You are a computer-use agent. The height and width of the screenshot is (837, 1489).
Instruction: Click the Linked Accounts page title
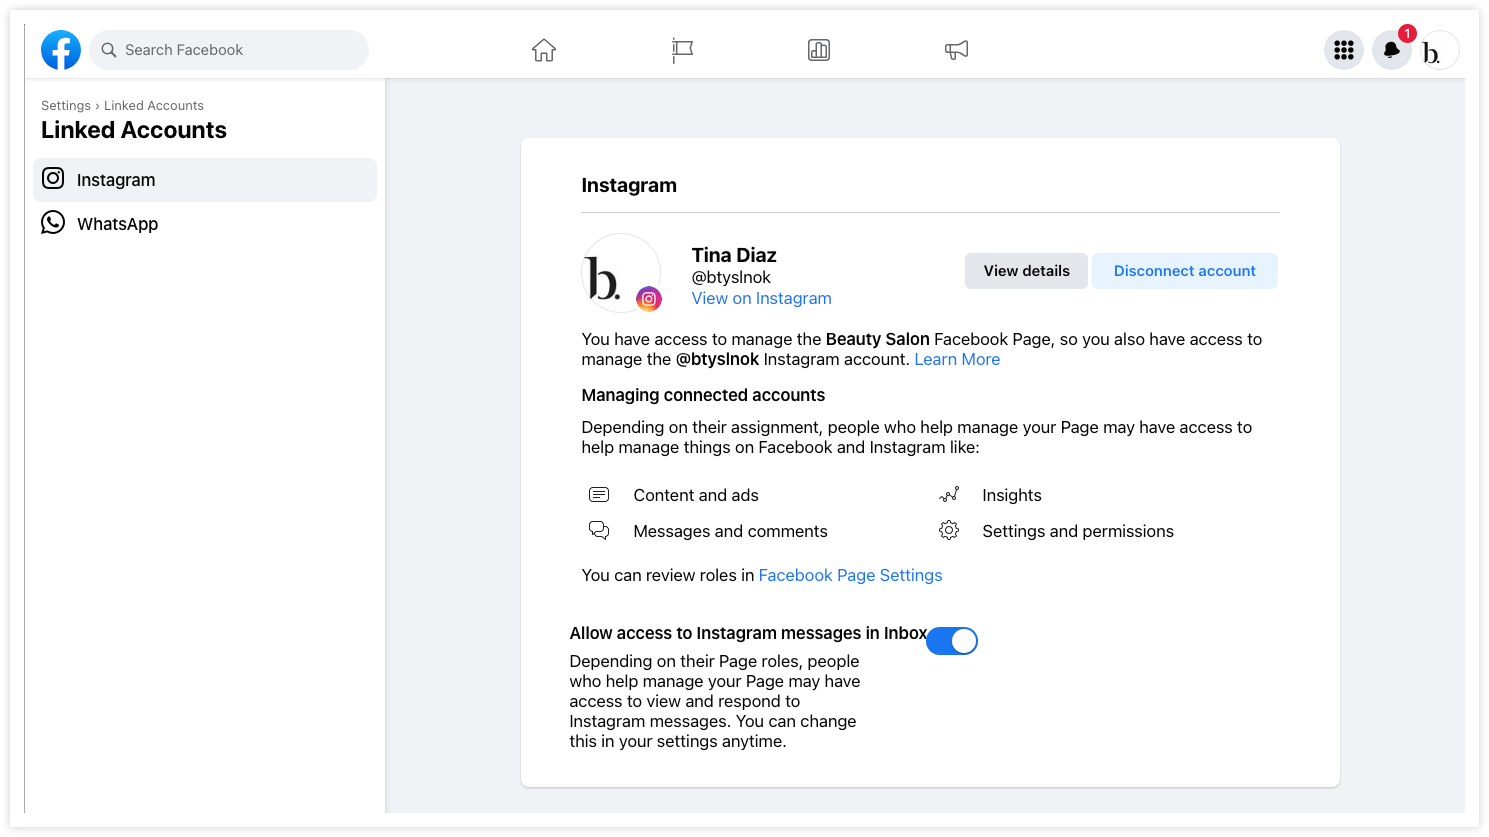click(134, 130)
